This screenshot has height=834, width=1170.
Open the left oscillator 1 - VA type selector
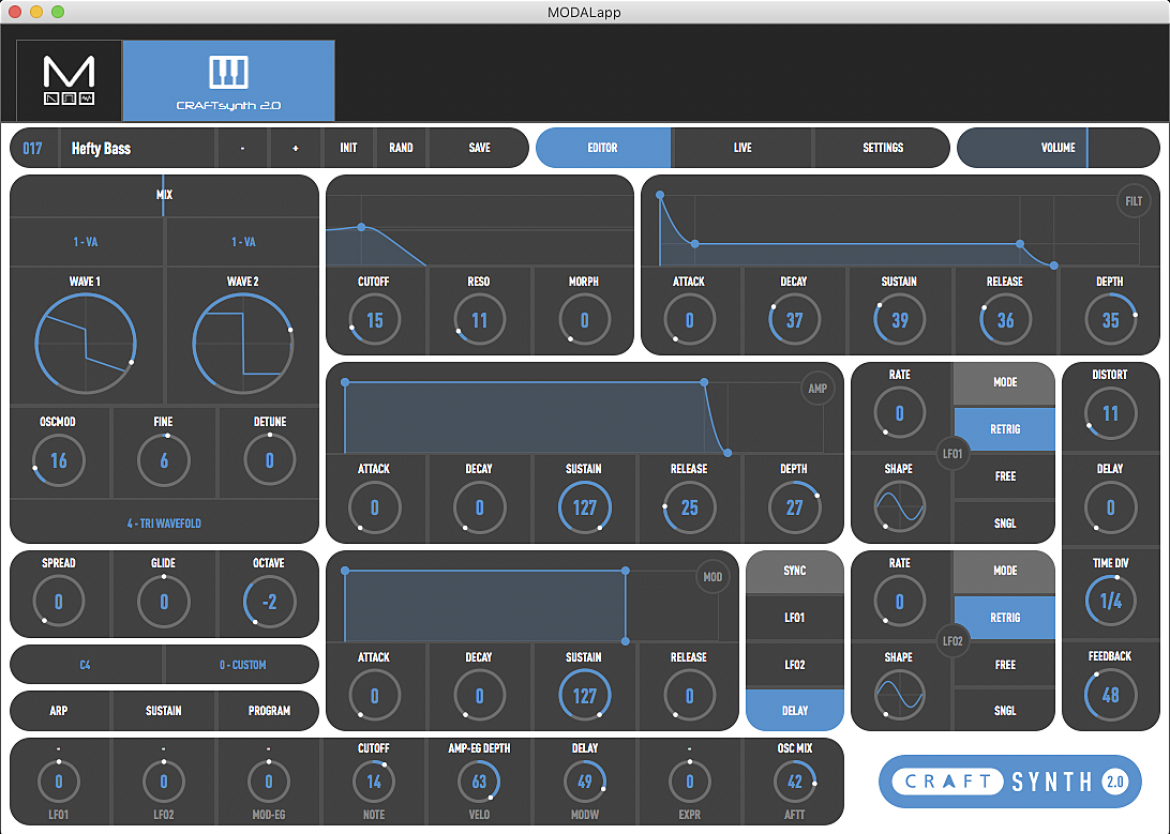click(x=86, y=242)
